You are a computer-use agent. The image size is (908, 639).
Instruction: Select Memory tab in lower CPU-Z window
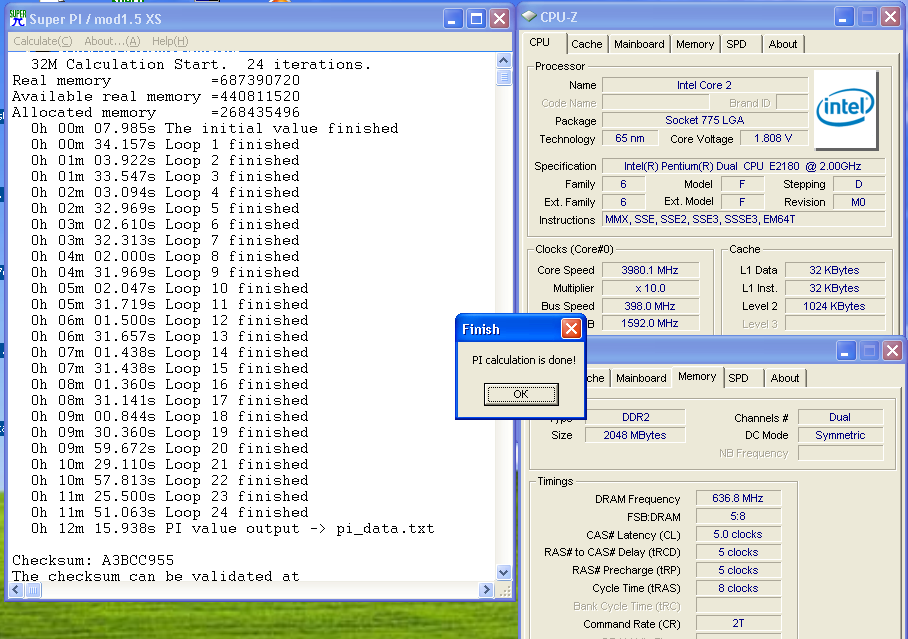pos(697,377)
